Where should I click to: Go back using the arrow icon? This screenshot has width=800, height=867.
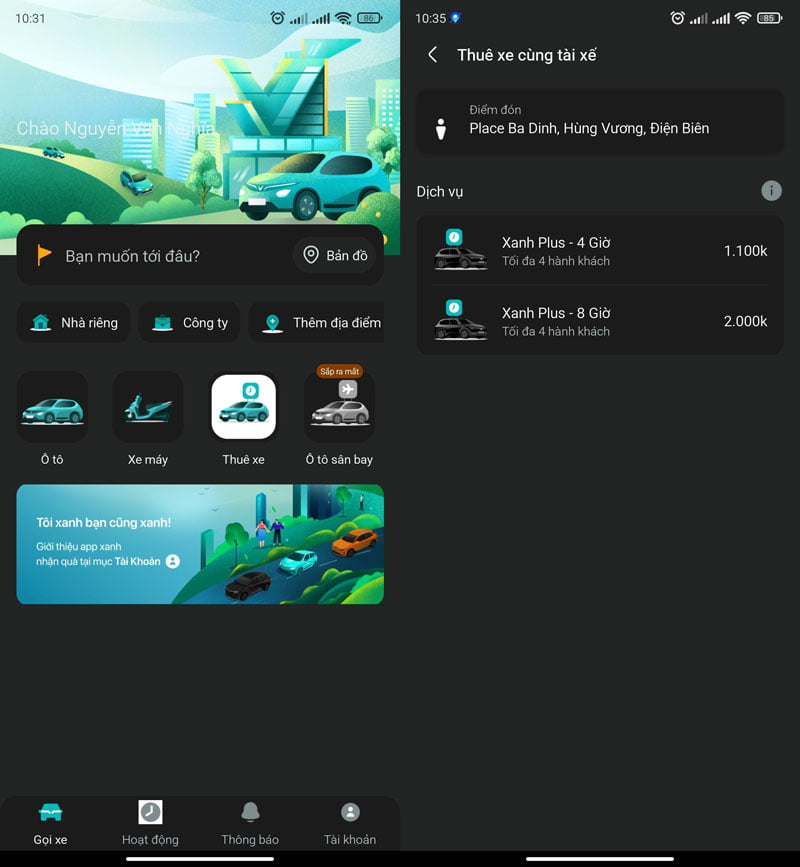click(433, 55)
